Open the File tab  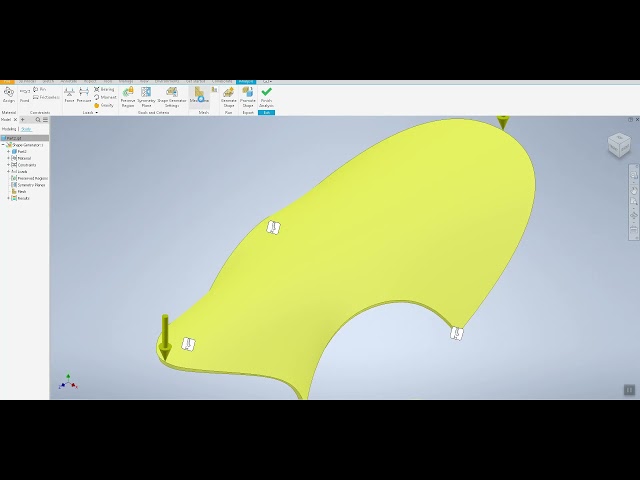click(x=7, y=82)
